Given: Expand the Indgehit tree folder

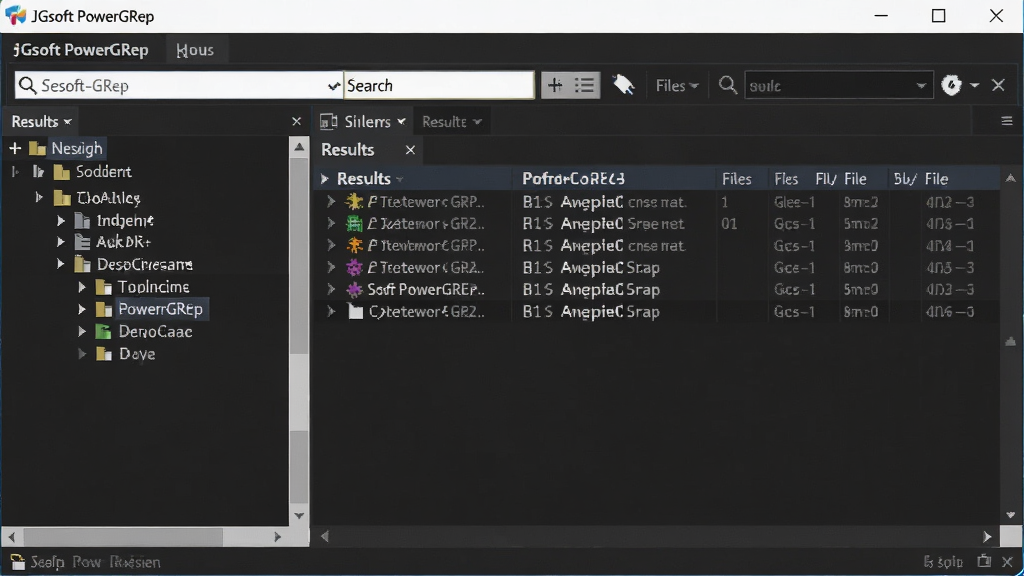Looking at the screenshot, I should [61, 221].
